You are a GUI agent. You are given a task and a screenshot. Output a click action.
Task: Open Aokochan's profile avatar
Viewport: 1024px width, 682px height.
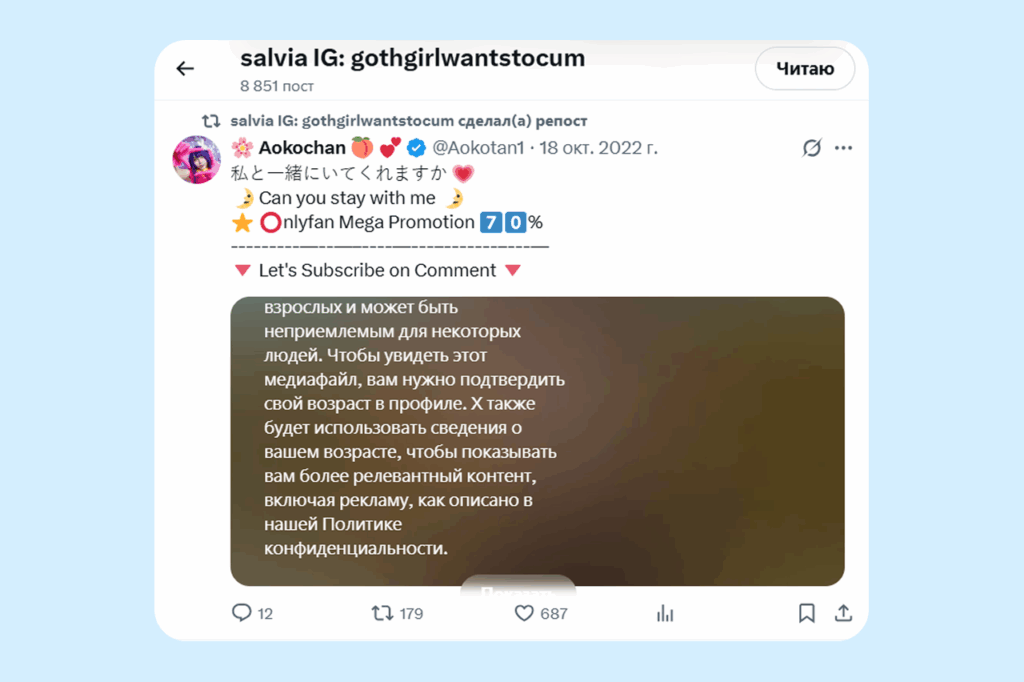pos(197,160)
